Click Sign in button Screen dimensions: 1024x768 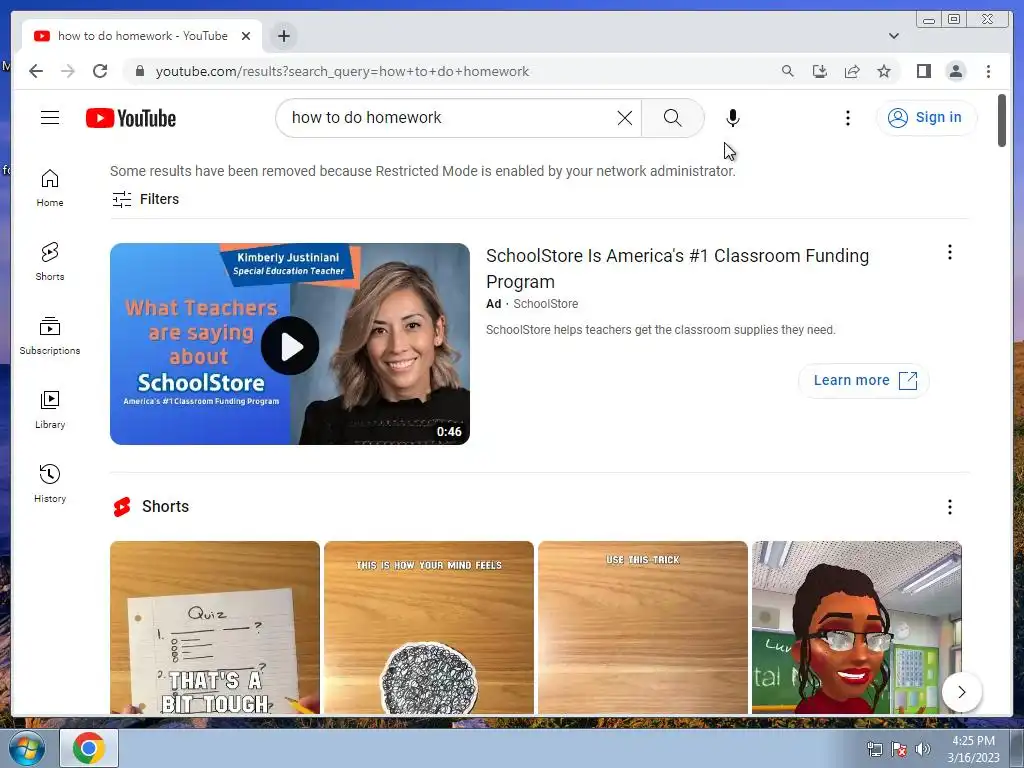(x=926, y=118)
